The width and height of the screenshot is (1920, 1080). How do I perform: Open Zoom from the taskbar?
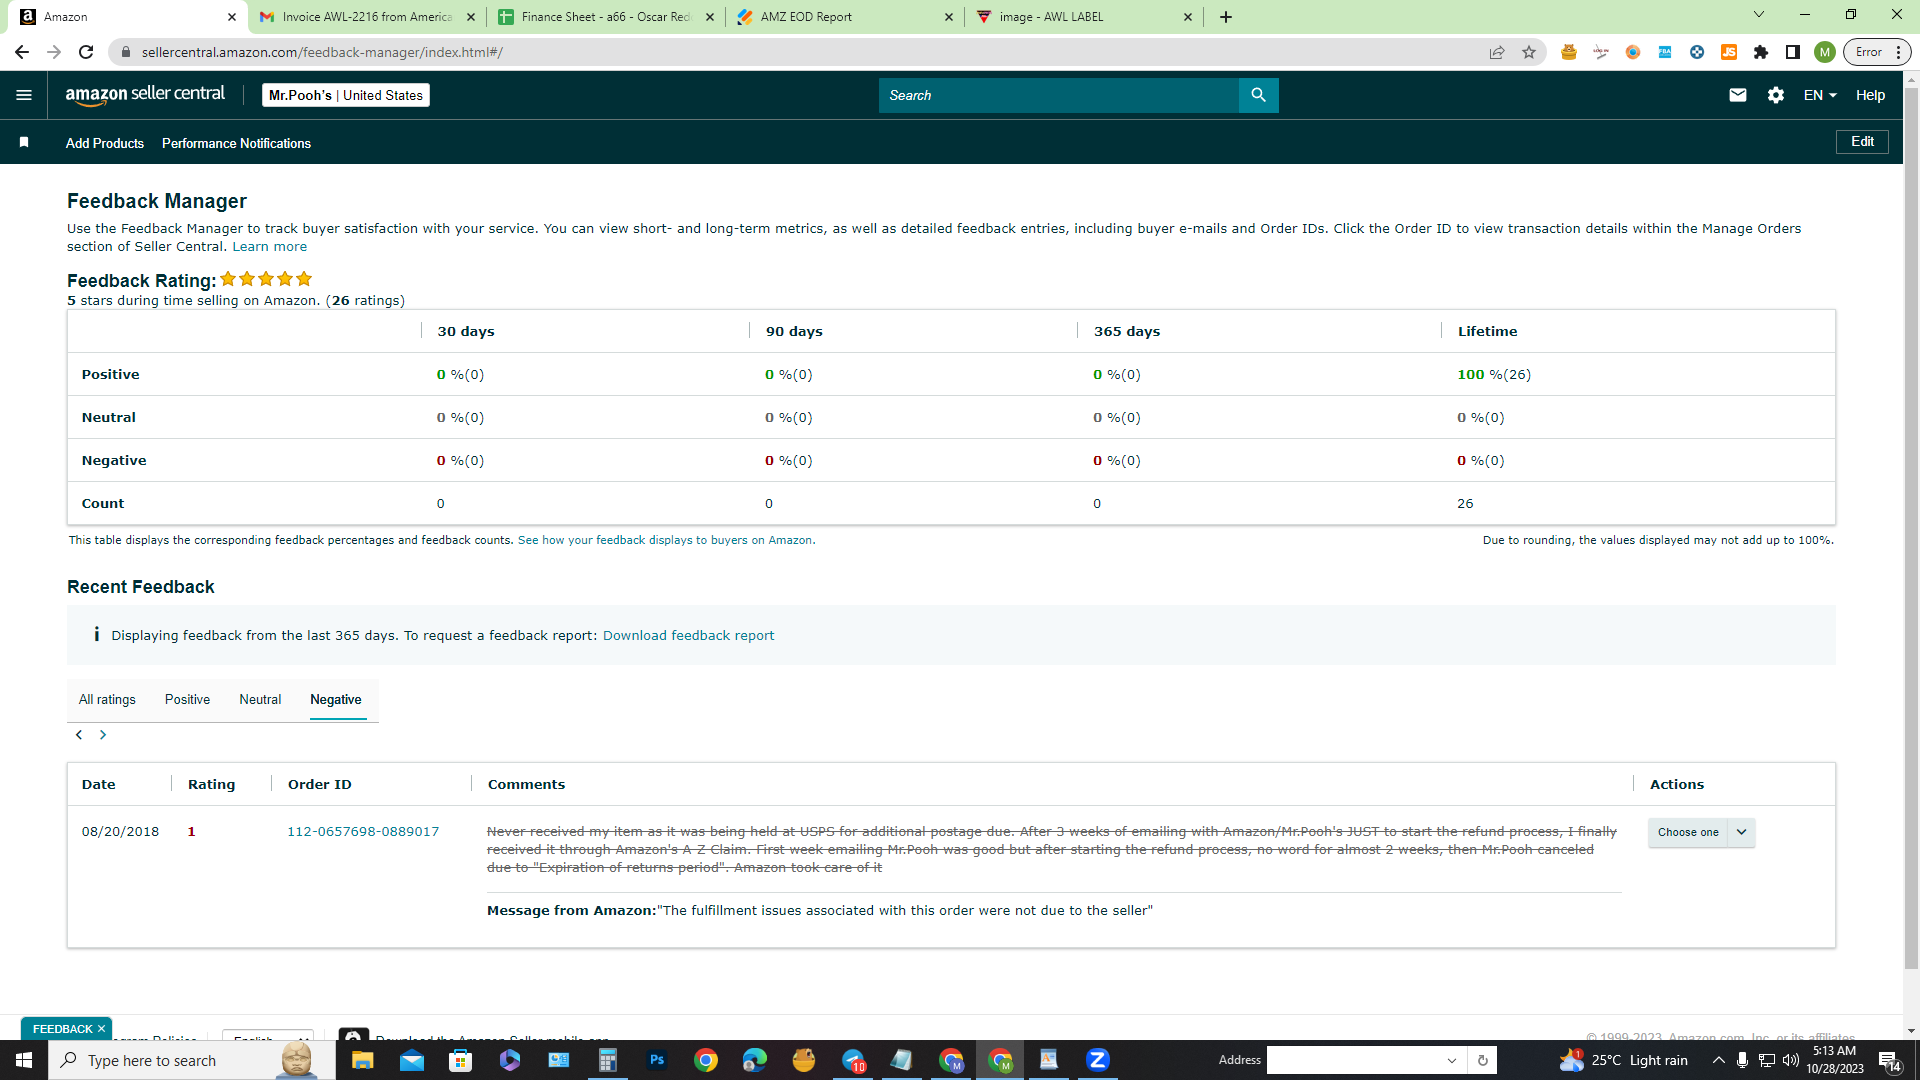(x=1098, y=1060)
